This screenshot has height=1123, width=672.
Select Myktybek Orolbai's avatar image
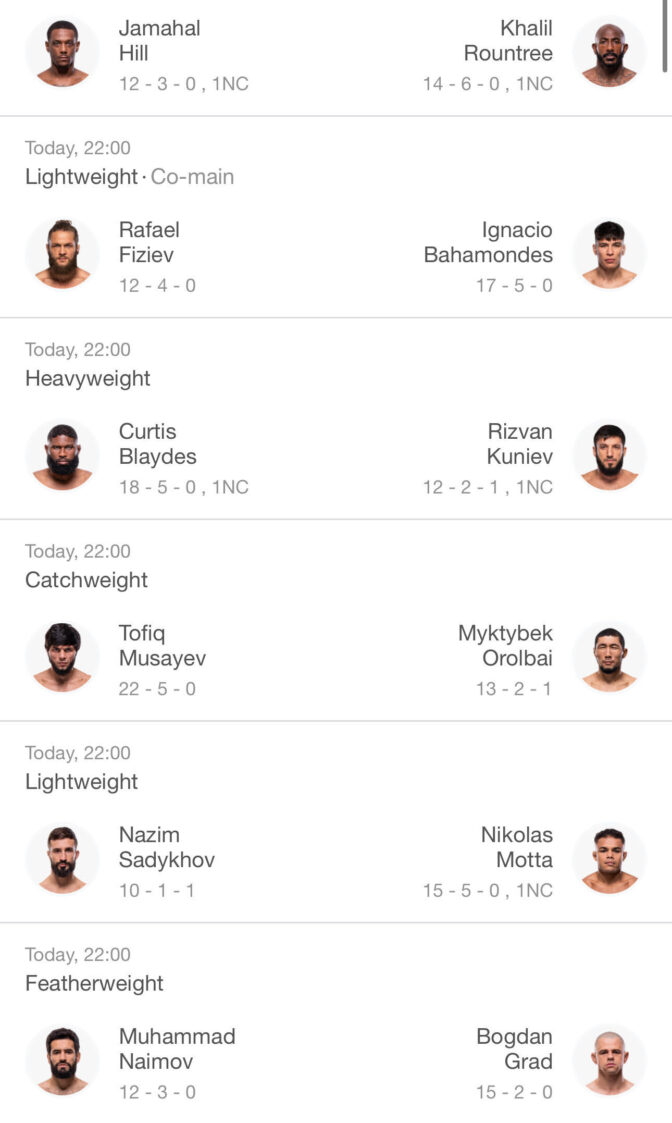coord(610,657)
